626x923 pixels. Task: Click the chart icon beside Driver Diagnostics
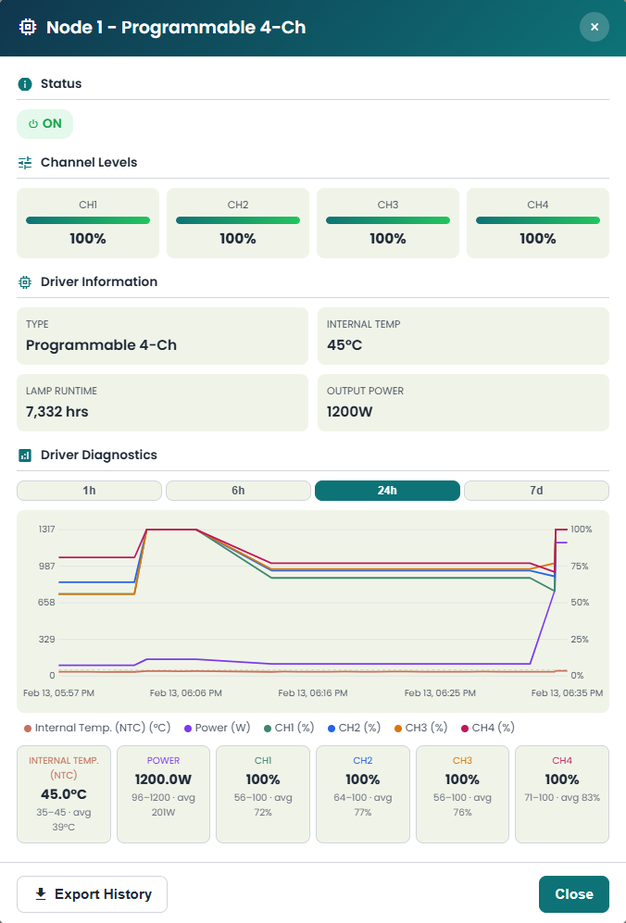(x=25, y=456)
